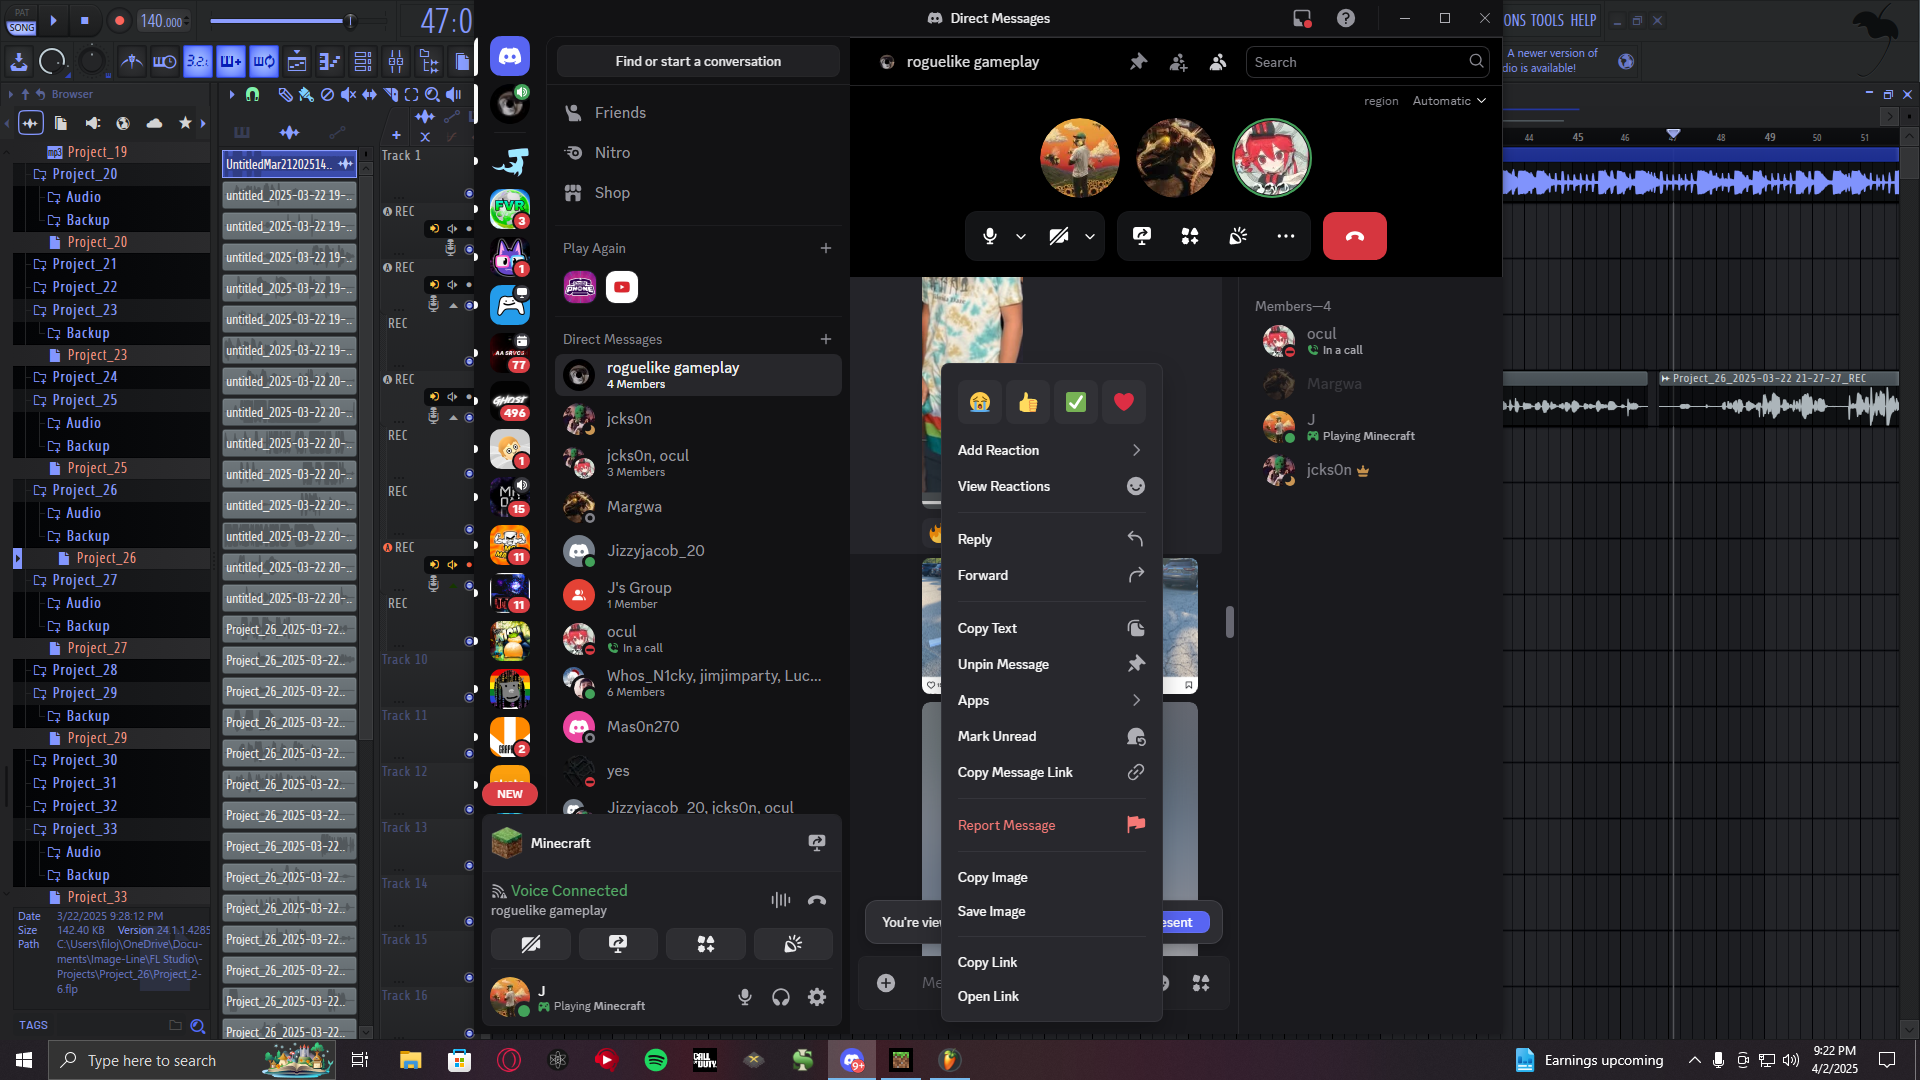Open the Friends page

[x=620, y=113]
